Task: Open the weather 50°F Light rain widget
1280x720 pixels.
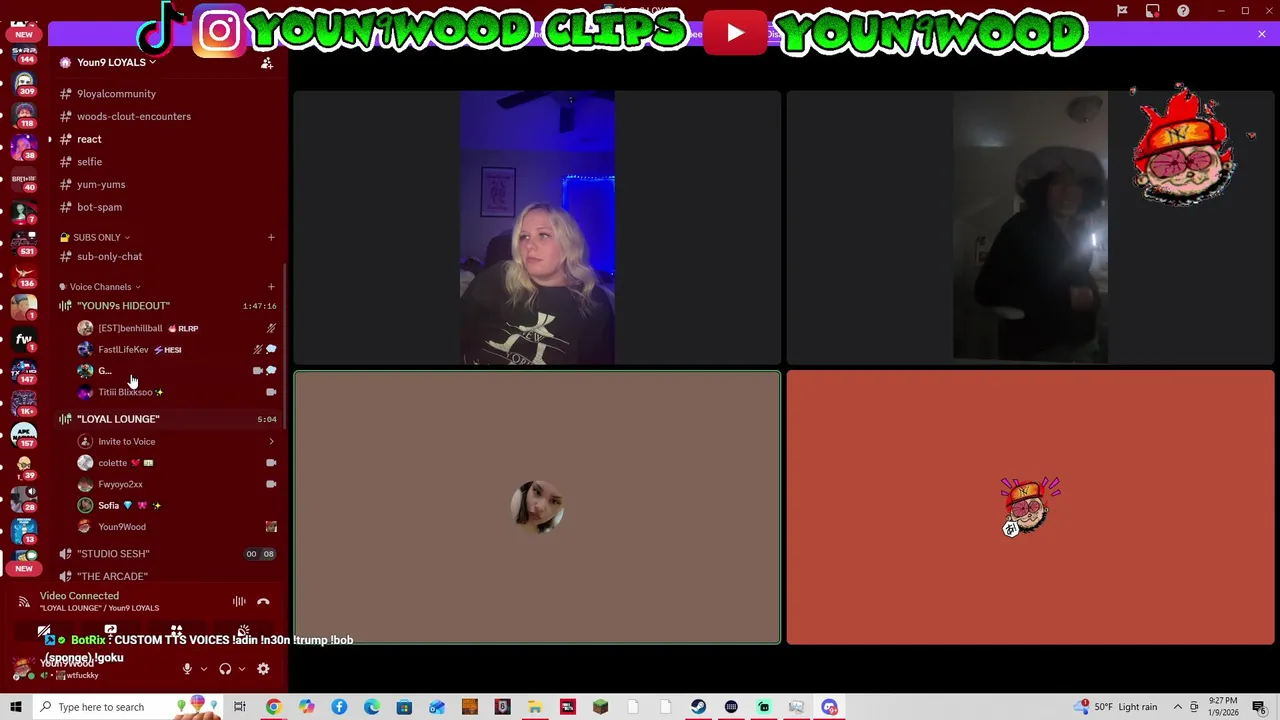Action: click(x=1115, y=707)
